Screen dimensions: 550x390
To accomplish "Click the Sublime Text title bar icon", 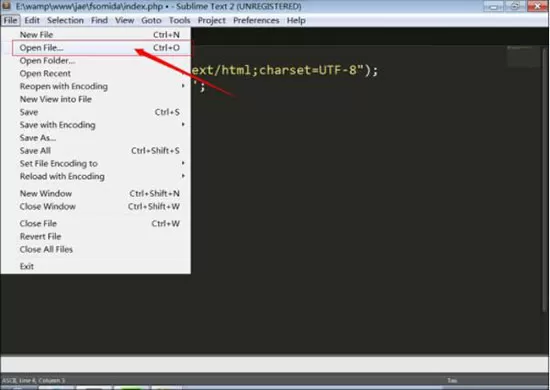I will [6, 6].
